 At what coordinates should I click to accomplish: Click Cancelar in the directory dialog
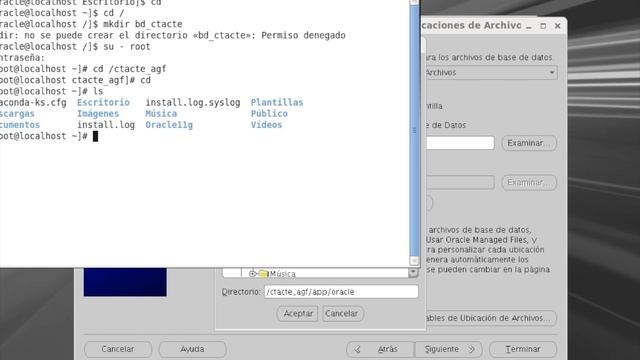(x=342, y=313)
